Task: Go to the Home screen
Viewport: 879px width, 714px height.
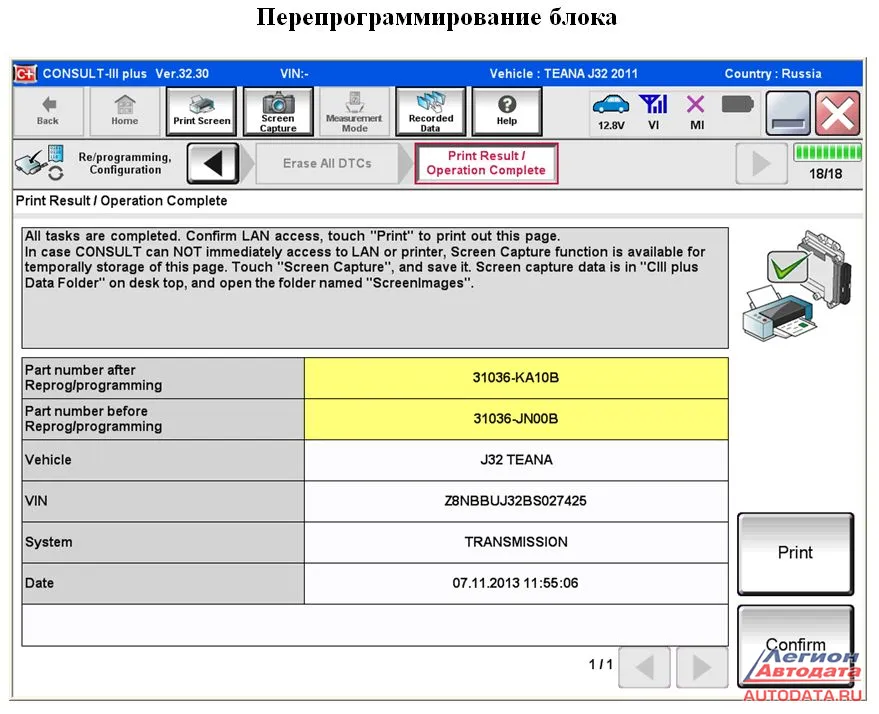Action: click(x=124, y=112)
